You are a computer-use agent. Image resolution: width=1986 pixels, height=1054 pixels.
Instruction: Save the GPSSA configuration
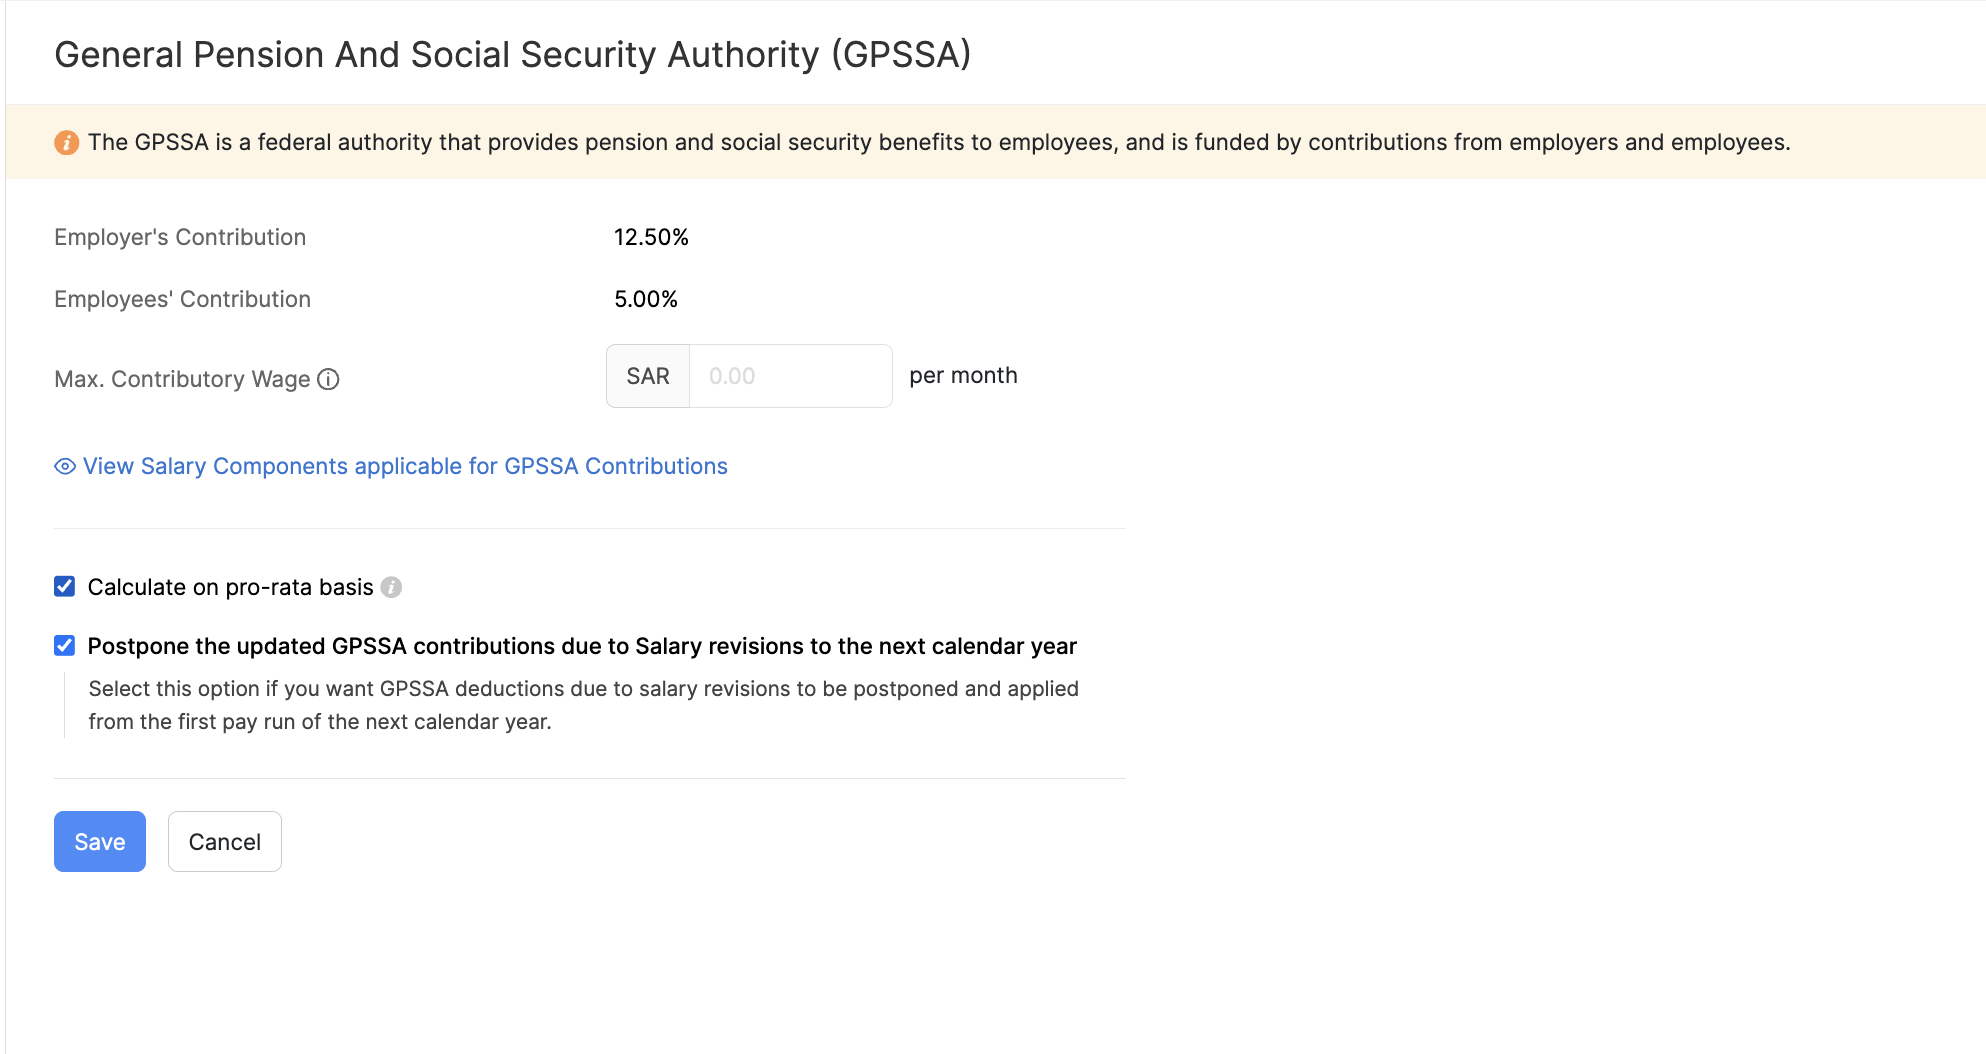[x=99, y=841]
